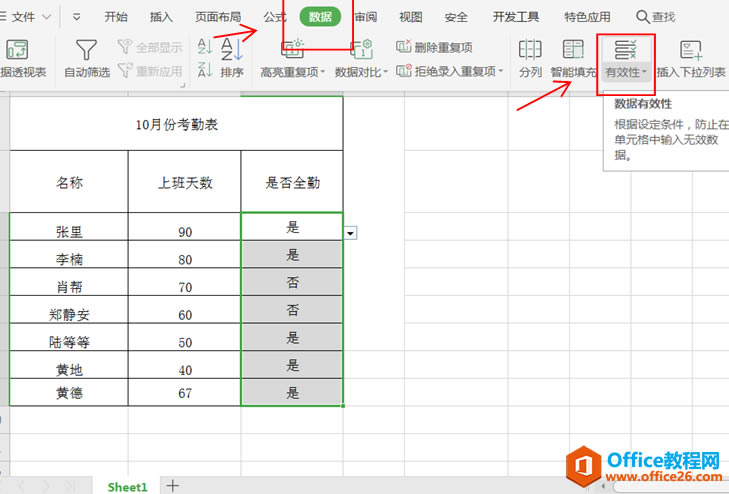Select the cell containing 肖帮

(x=69, y=282)
